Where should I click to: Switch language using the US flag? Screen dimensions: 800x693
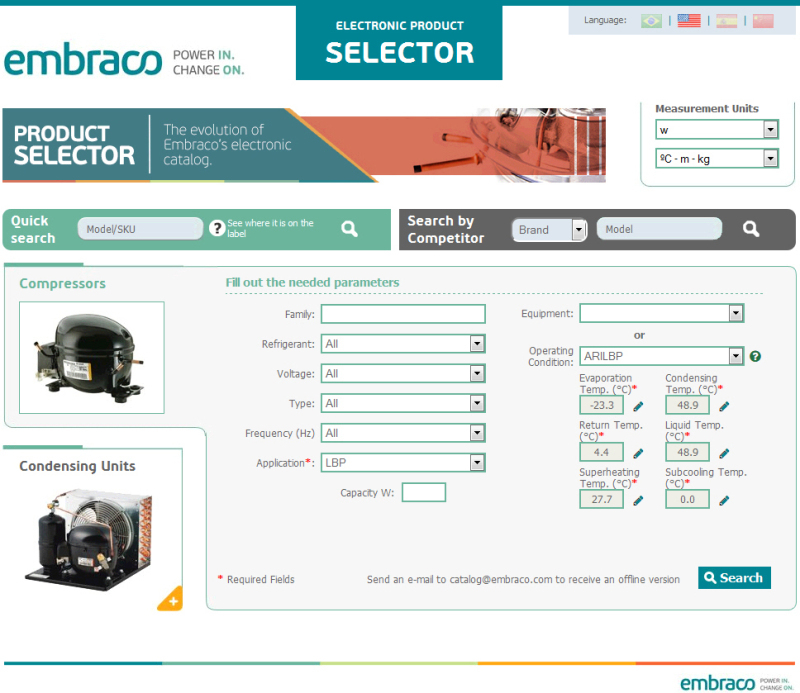[689, 21]
